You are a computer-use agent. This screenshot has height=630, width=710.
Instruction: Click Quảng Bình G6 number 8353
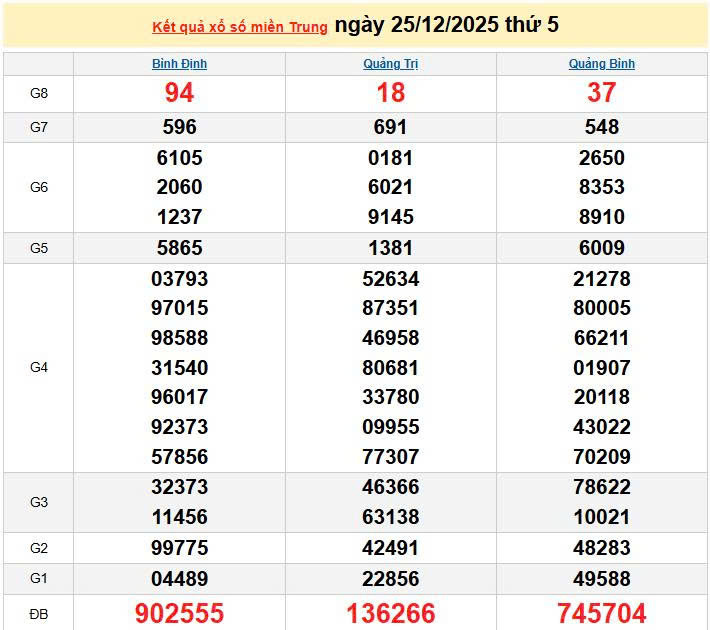[x=602, y=187]
